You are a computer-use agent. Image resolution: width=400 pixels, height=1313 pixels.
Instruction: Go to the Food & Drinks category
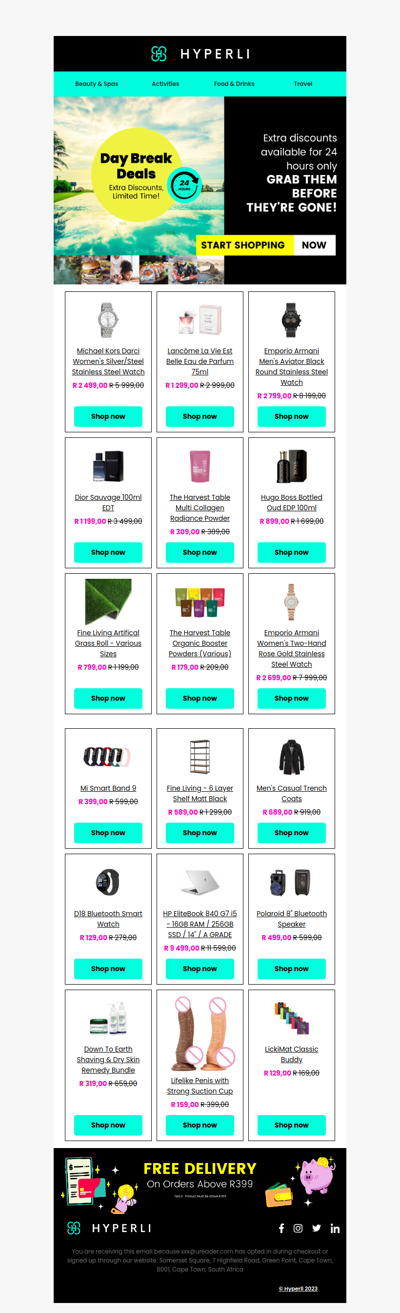pyautogui.click(x=234, y=84)
